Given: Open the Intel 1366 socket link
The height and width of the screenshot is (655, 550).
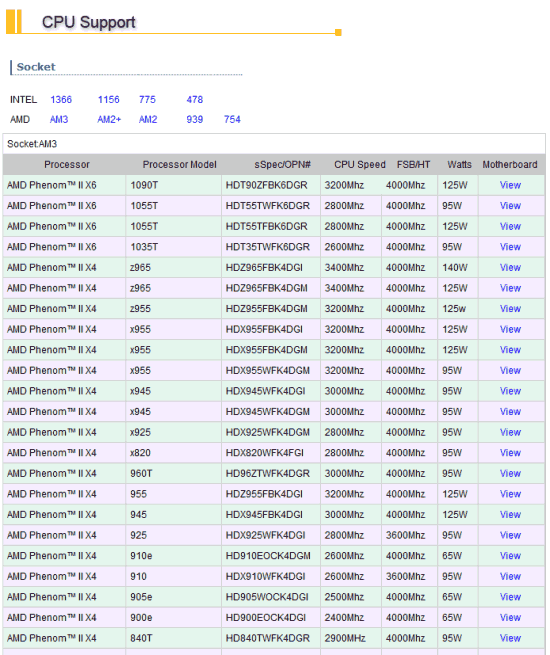Looking at the screenshot, I should 61,100.
